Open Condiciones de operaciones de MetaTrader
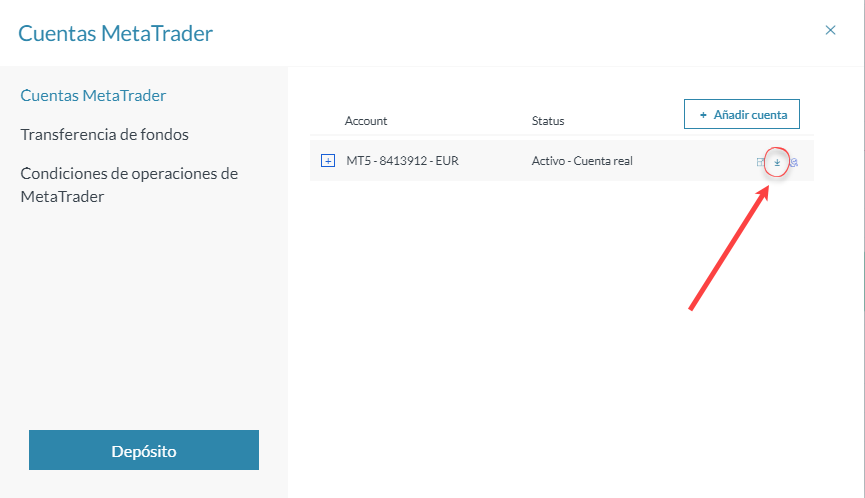 click(129, 185)
